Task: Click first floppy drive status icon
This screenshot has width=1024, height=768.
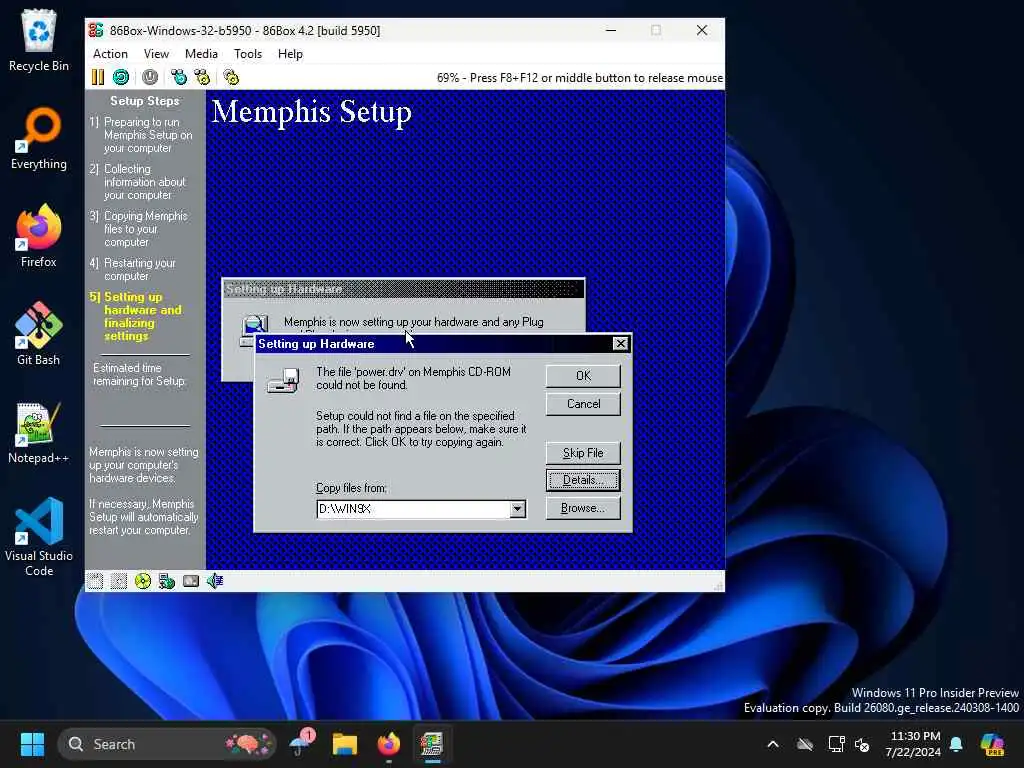Action: [95, 581]
